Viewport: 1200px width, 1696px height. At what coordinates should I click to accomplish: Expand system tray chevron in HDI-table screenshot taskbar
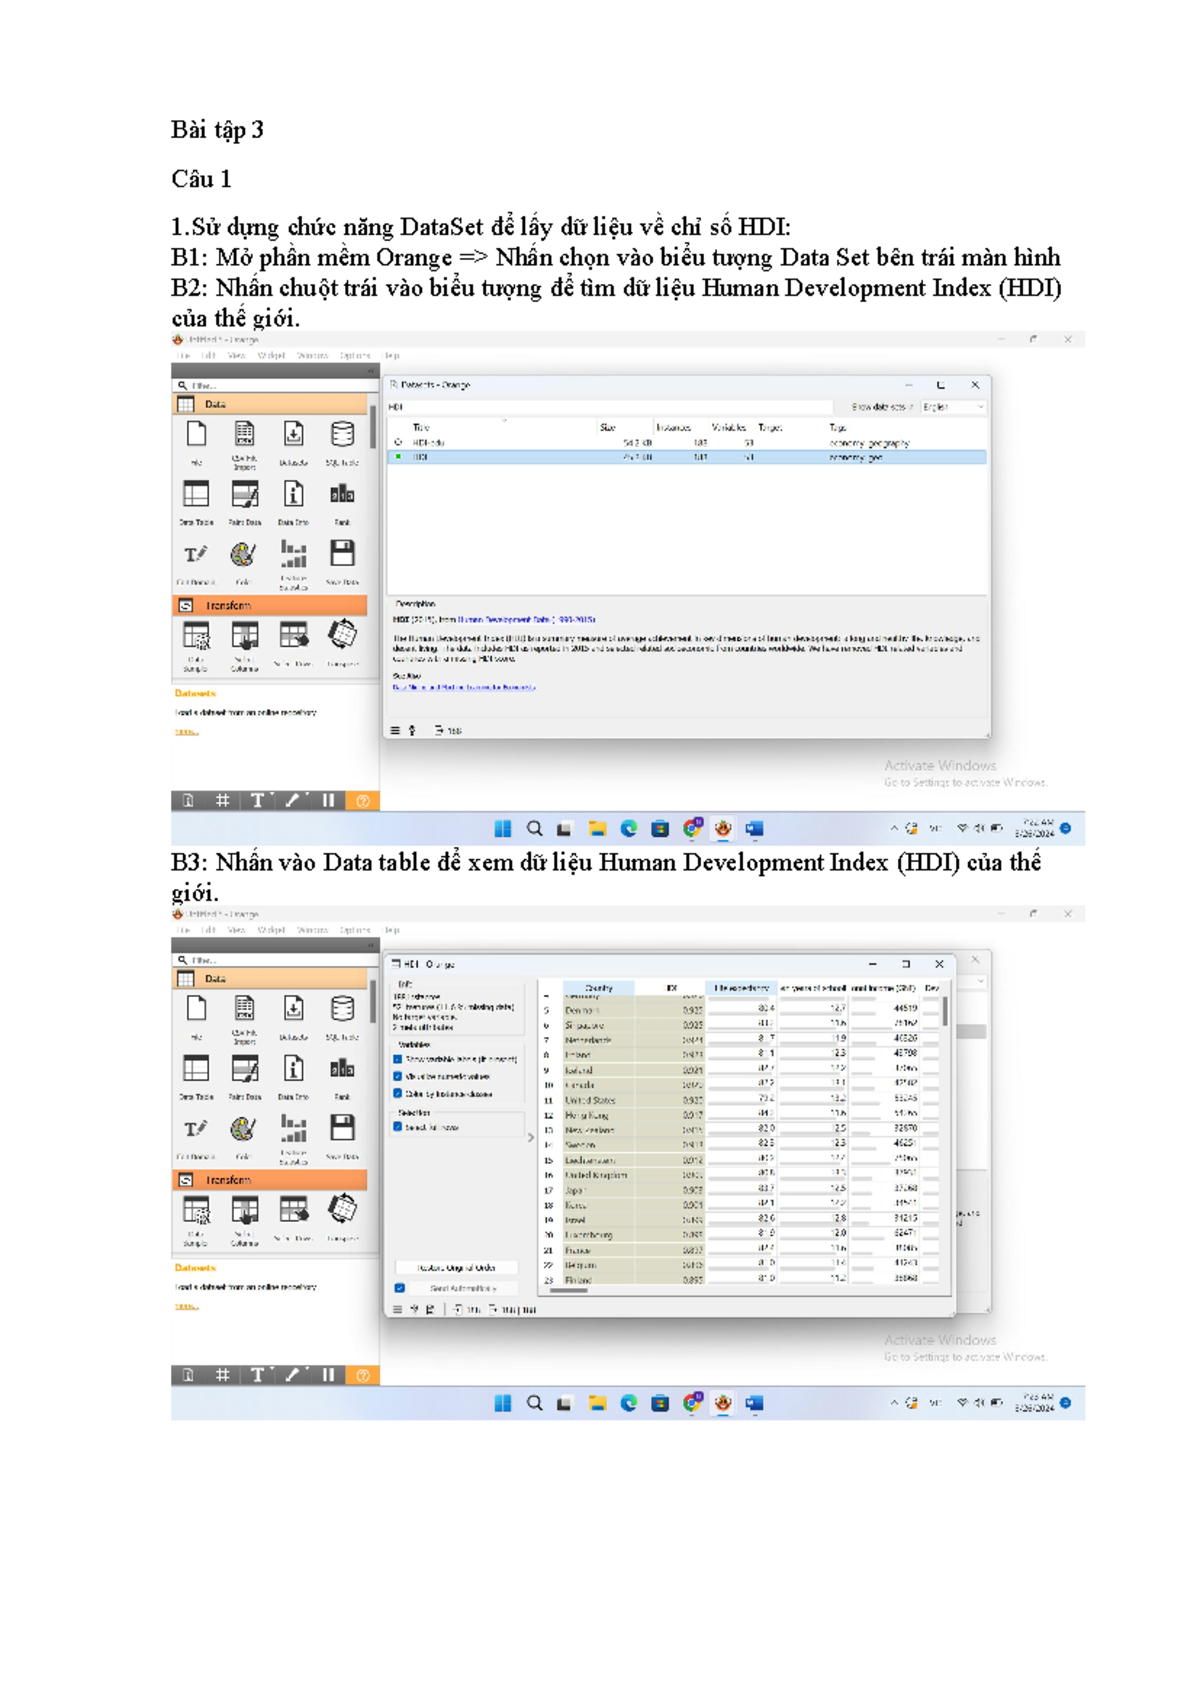tap(894, 1403)
